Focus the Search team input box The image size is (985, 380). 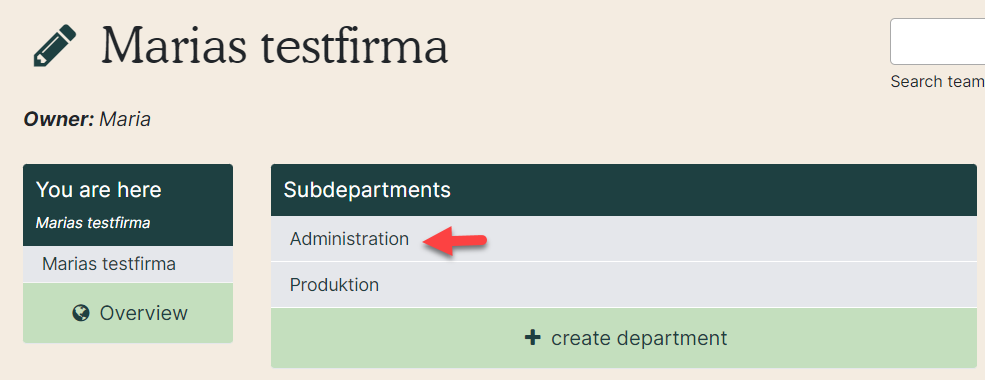click(937, 41)
